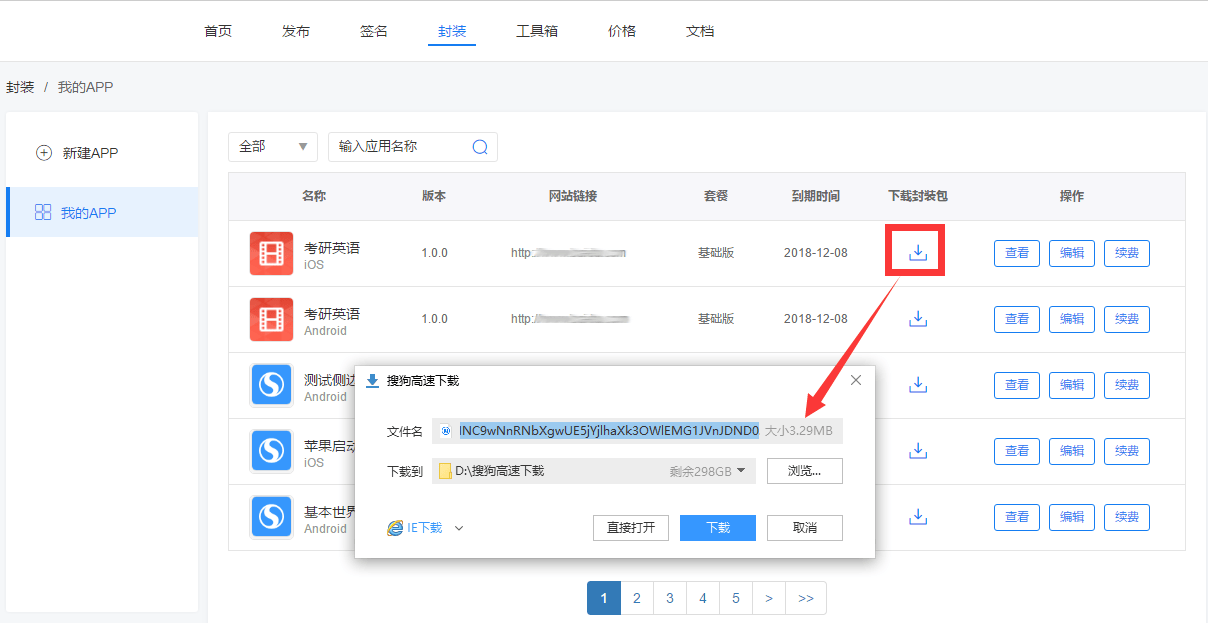
Task: Download the last row's package
Action: click(x=918, y=517)
